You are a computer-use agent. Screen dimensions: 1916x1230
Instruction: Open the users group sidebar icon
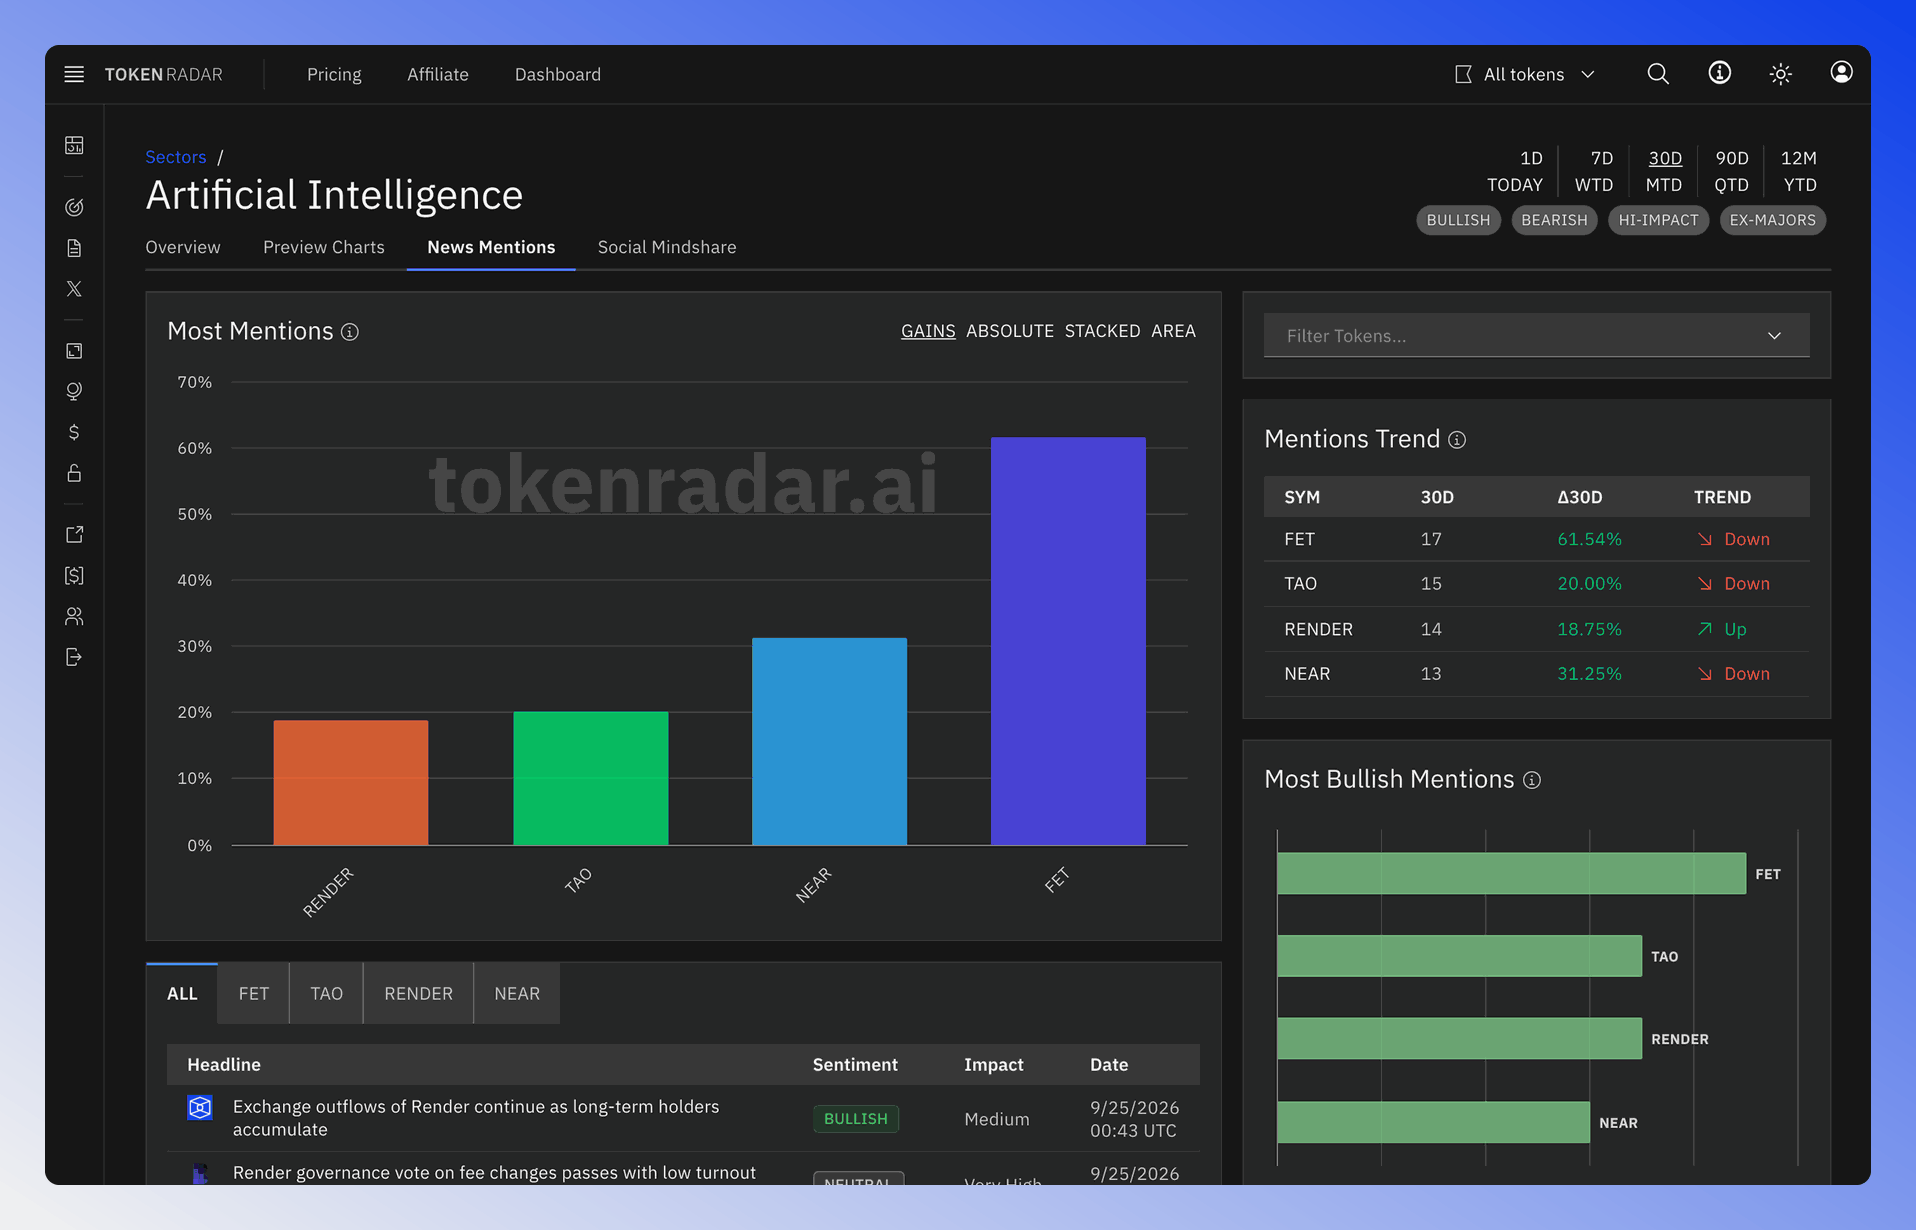(74, 616)
